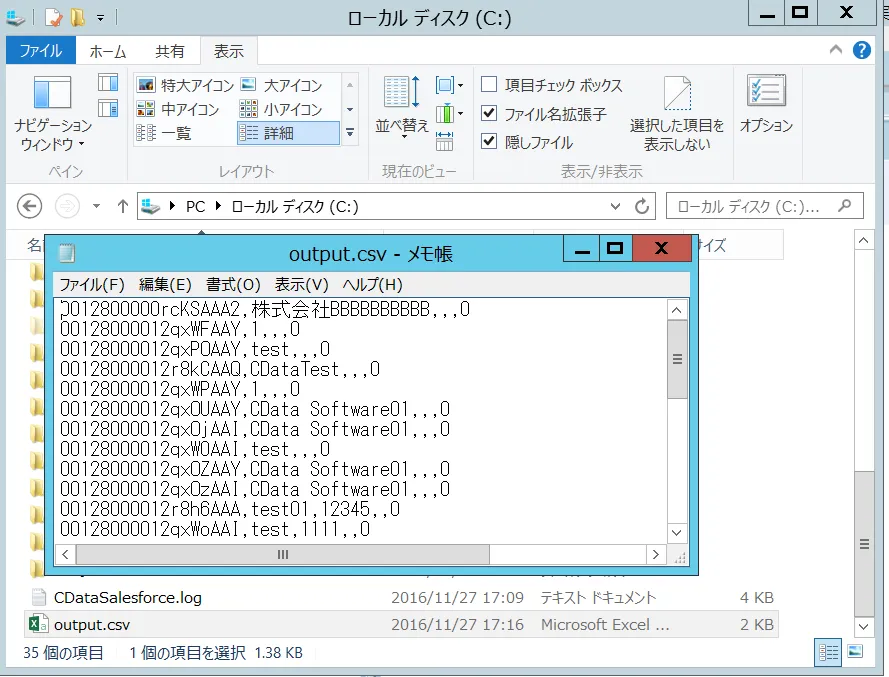
Task: Toggle File name extensions (ファイル名拡張子) checkbox
Action: (489, 114)
